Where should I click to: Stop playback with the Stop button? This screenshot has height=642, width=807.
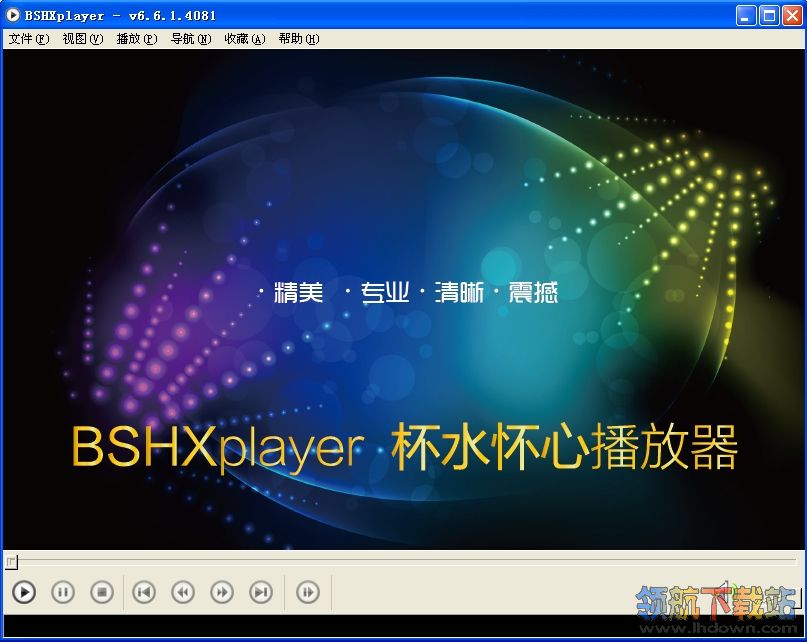102,592
